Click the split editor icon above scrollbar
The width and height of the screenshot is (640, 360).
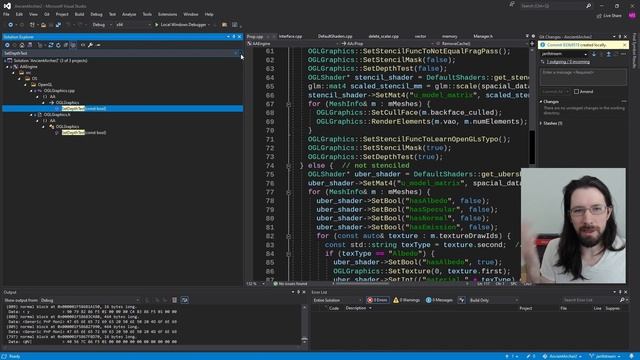[532, 44]
